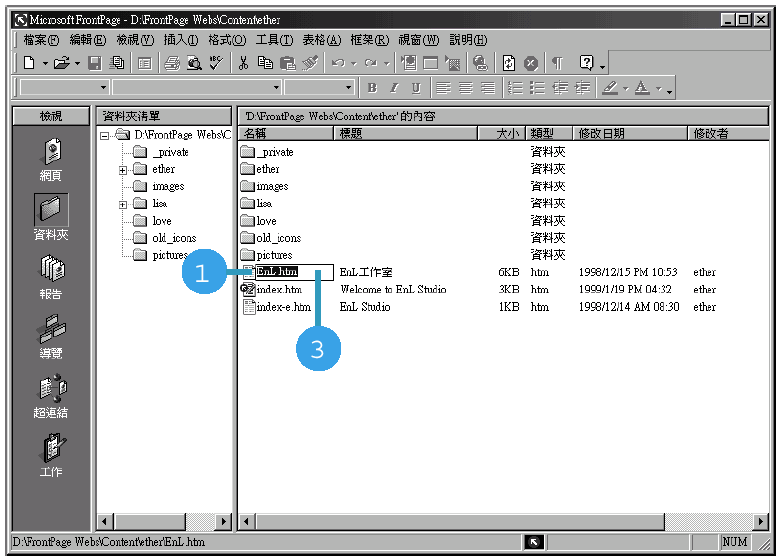782x560 pixels.
Task: Open the font name dropdown
Action: pos(276,88)
